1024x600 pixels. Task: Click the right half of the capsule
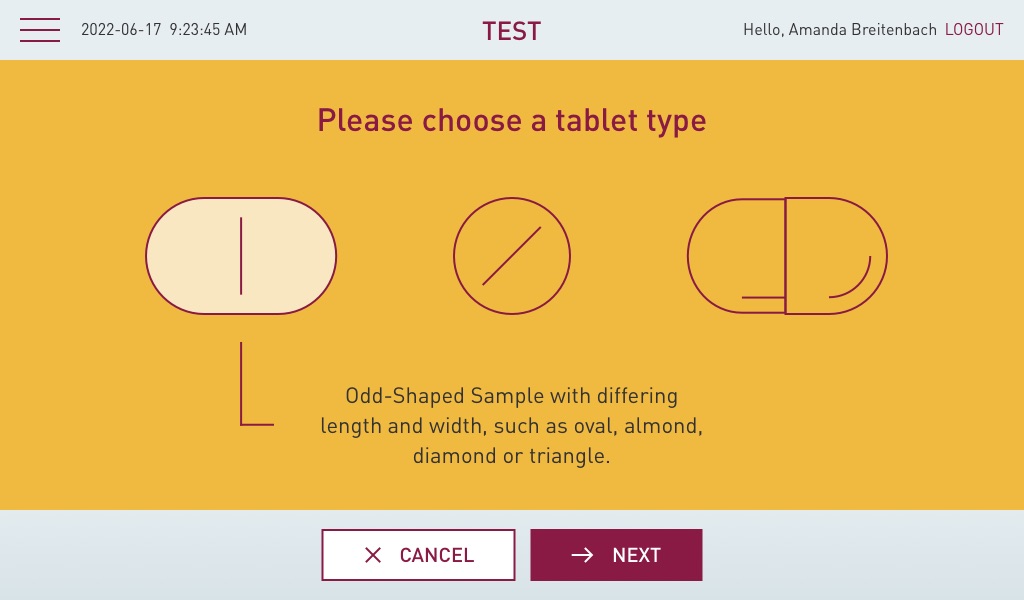pos(836,256)
